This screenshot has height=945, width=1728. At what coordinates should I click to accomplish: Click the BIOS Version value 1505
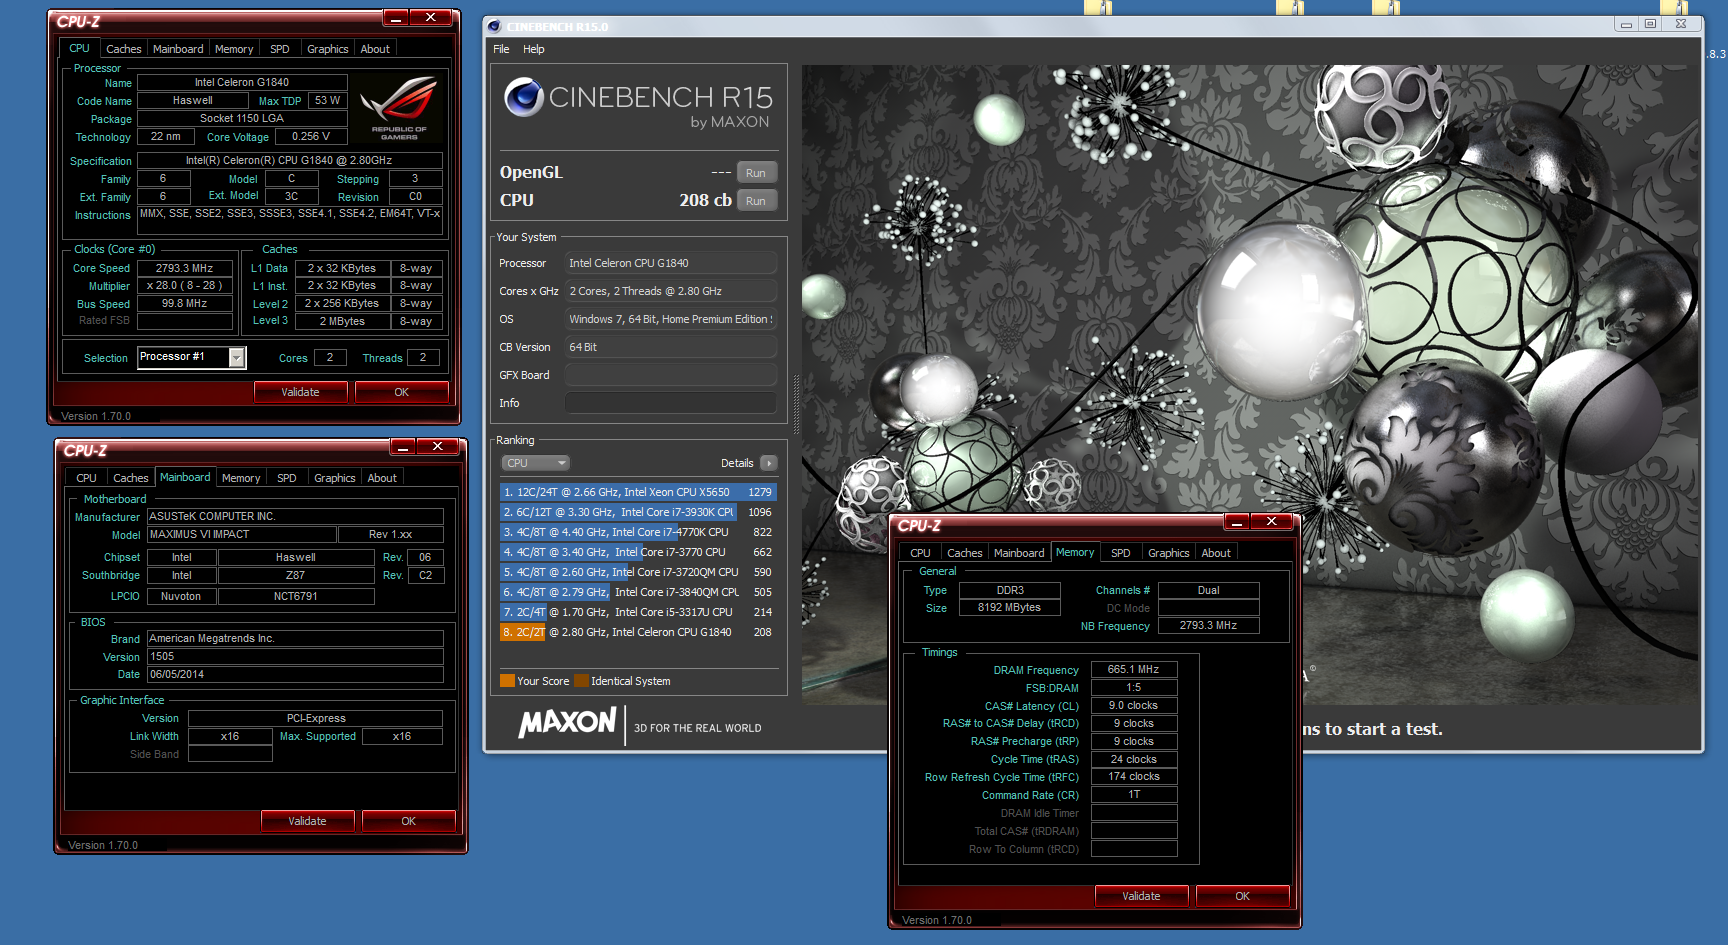[x=295, y=657]
